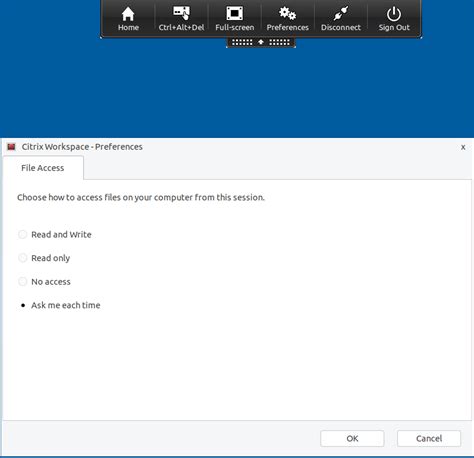Click the 'Citrix Workspace - Preferences' title text

(82, 147)
